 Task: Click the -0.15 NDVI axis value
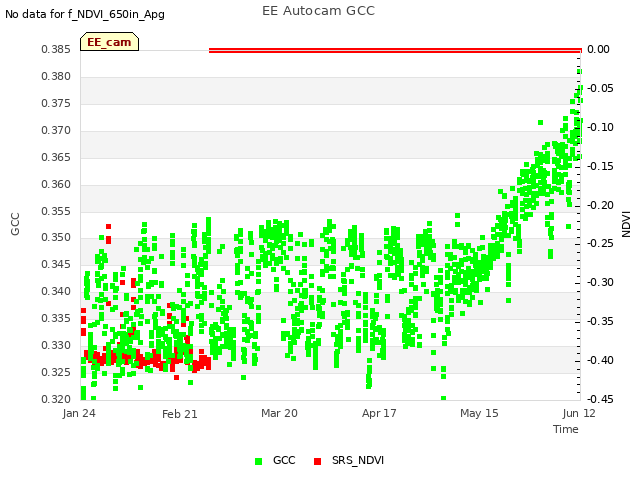tap(600, 166)
